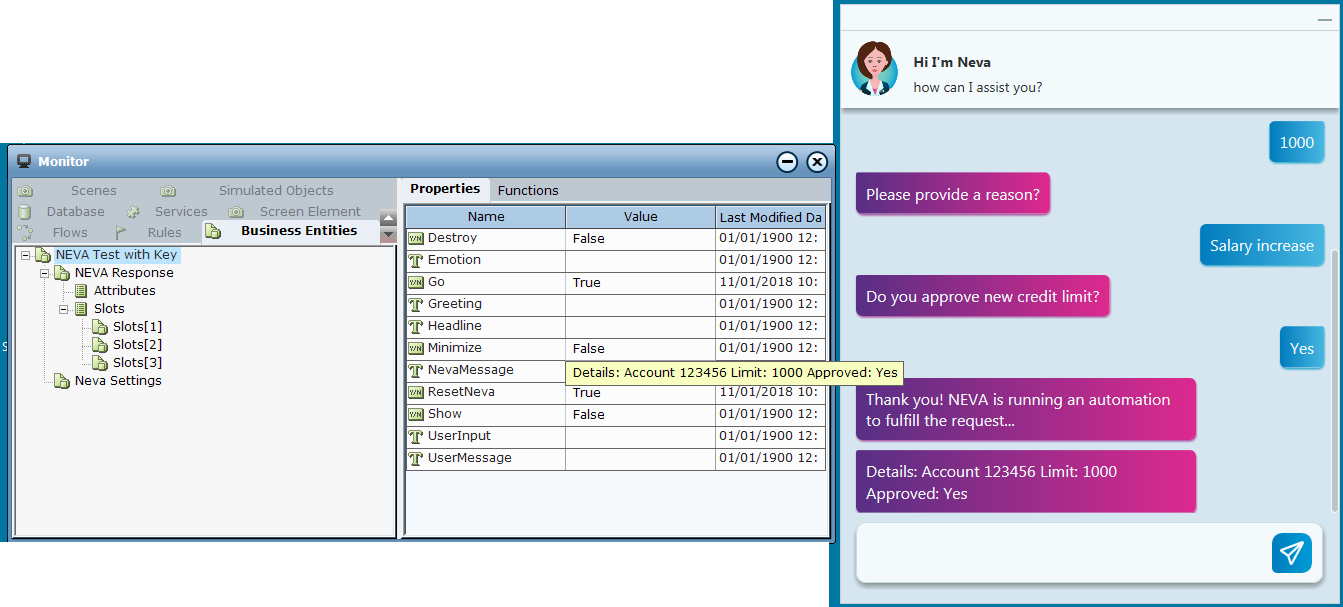
Task: Click the entity icon next to Neva Settings
Action: click(62, 381)
